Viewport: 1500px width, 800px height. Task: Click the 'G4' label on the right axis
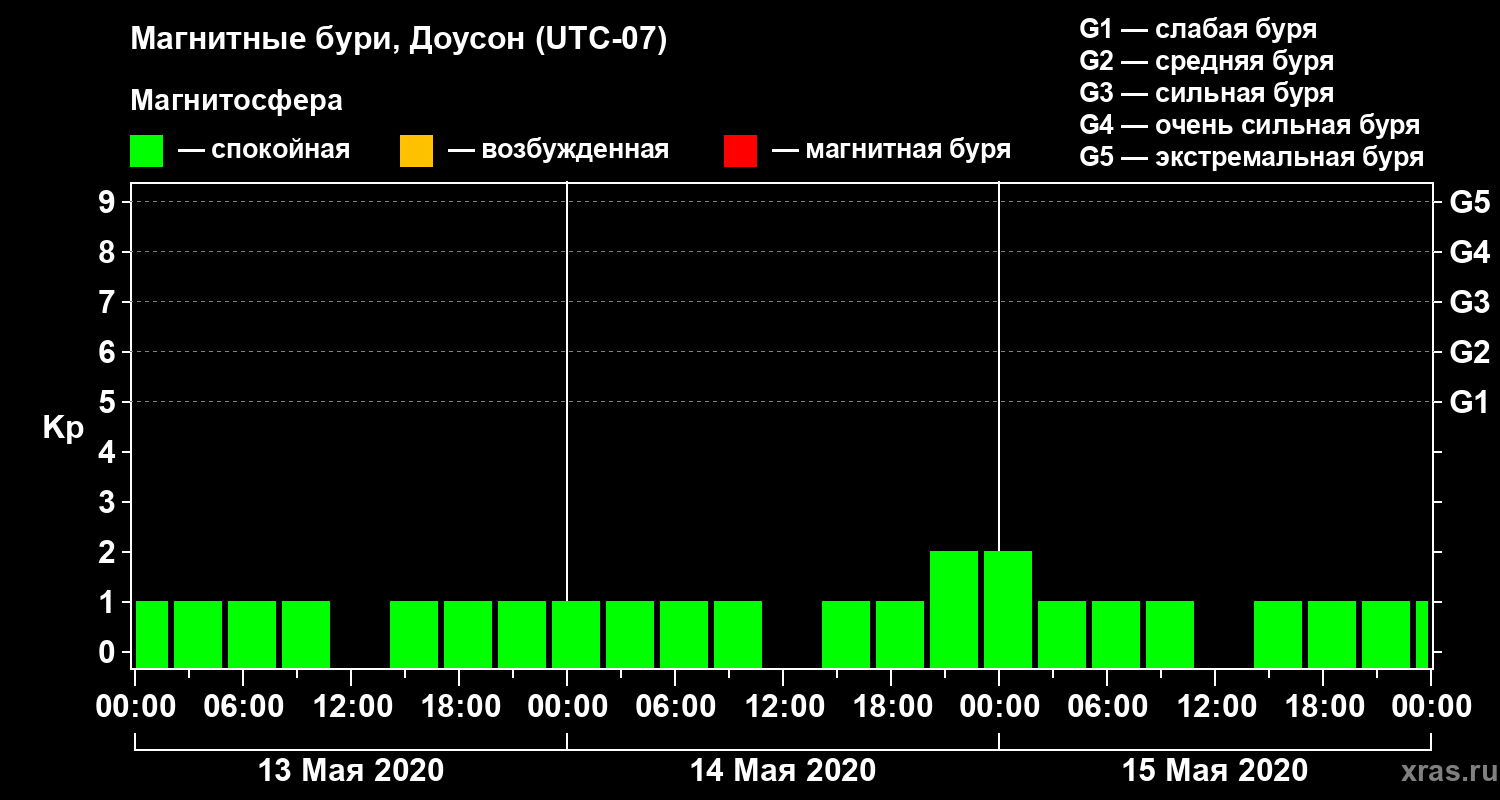click(x=1469, y=252)
